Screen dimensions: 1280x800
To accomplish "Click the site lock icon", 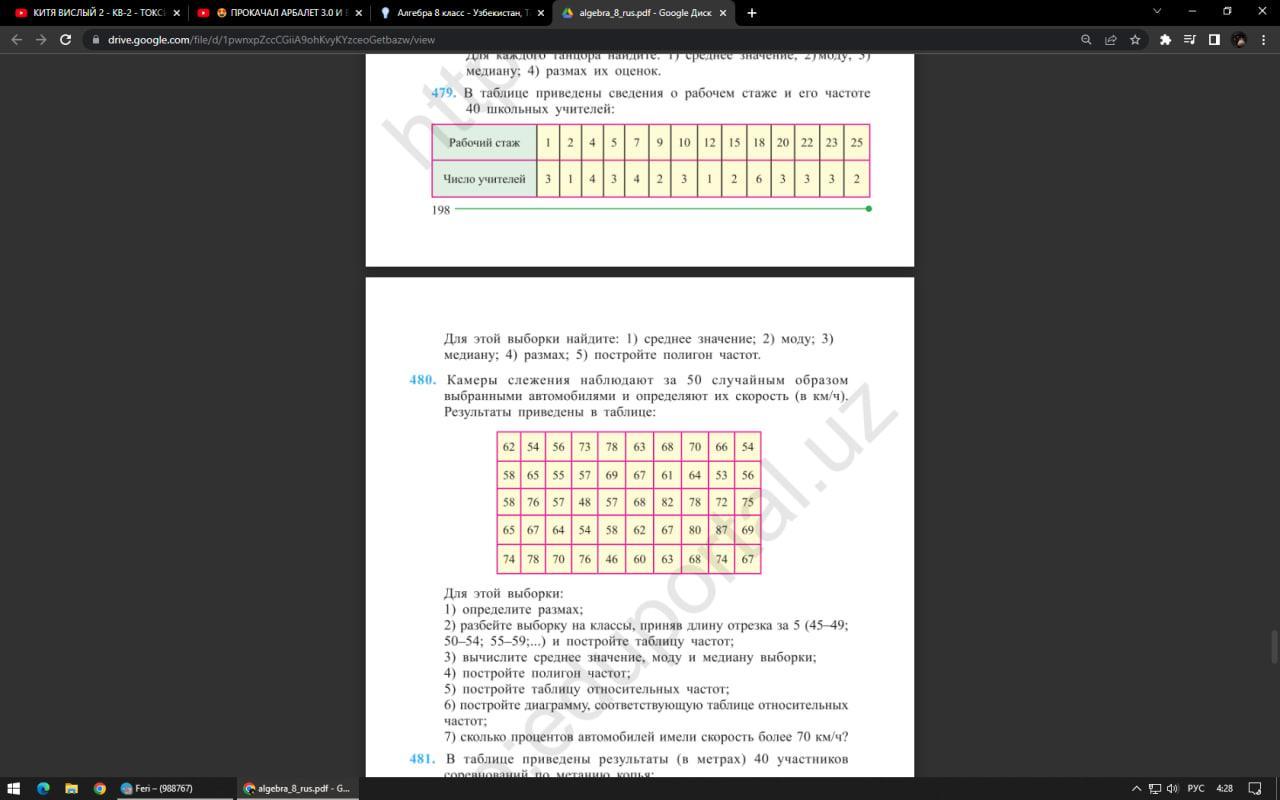I will click(x=96, y=40).
